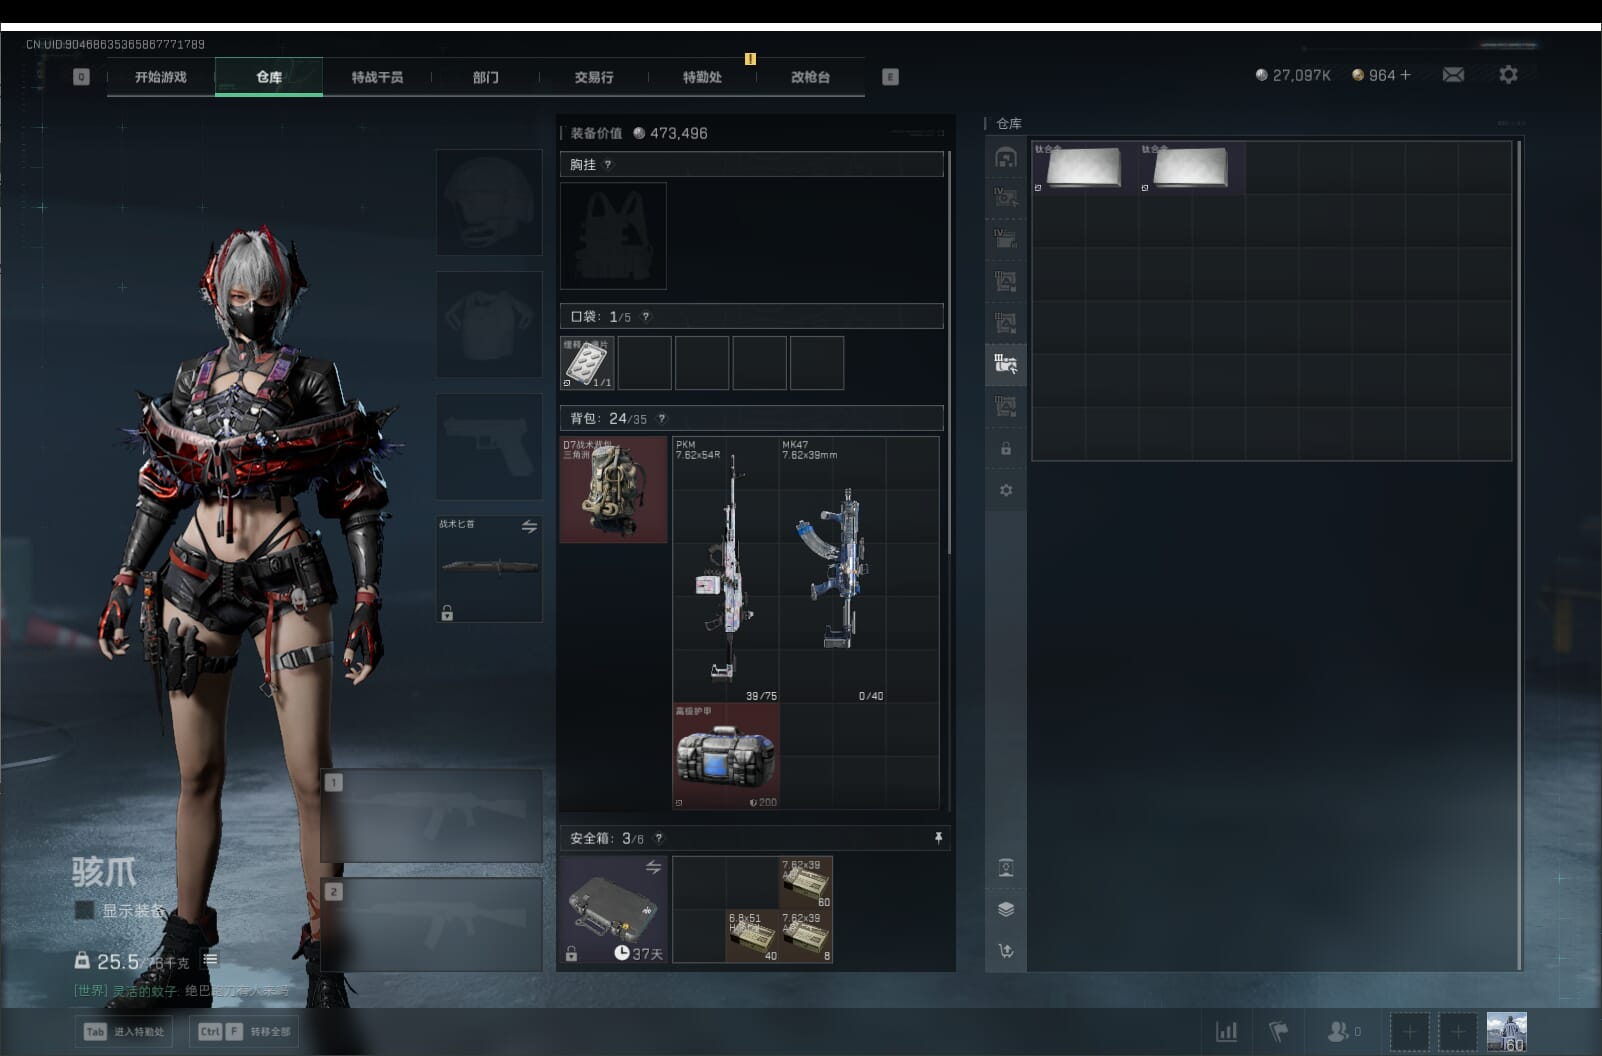Click the warehouse sort stack-layers icon
This screenshot has width=1602, height=1056.
click(x=1006, y=909)
